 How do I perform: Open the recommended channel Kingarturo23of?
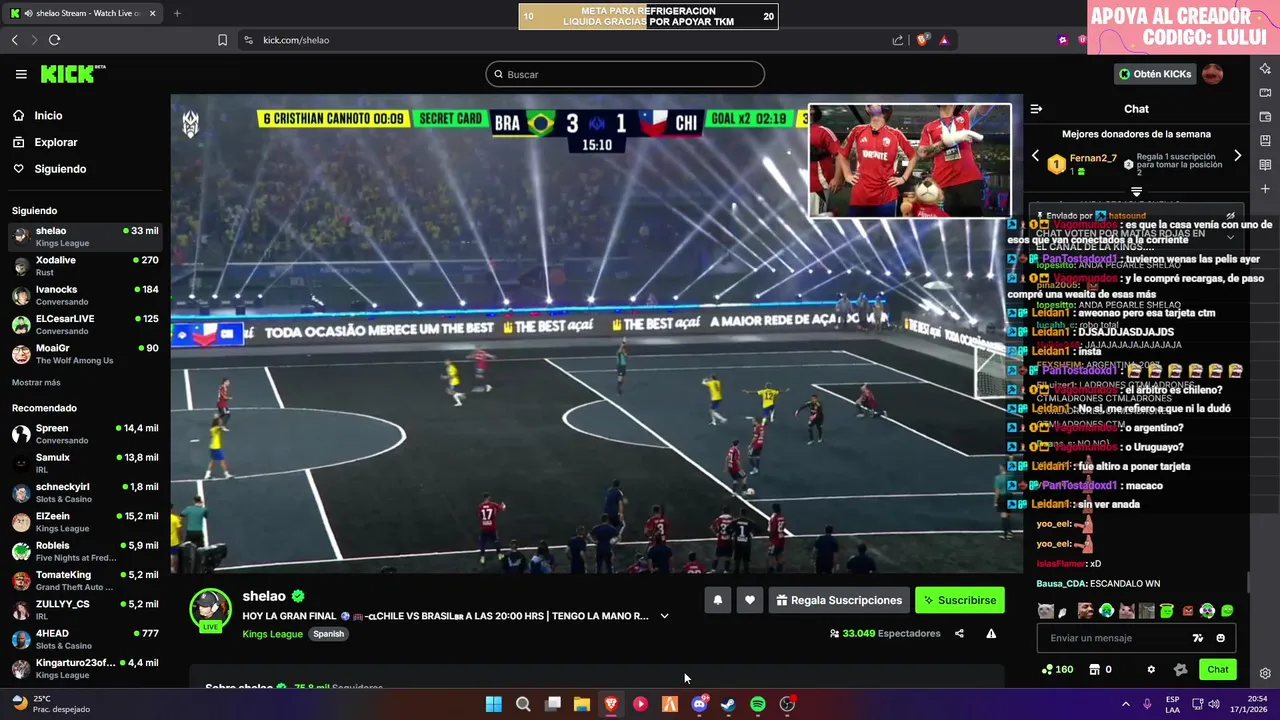coord(85,668)
